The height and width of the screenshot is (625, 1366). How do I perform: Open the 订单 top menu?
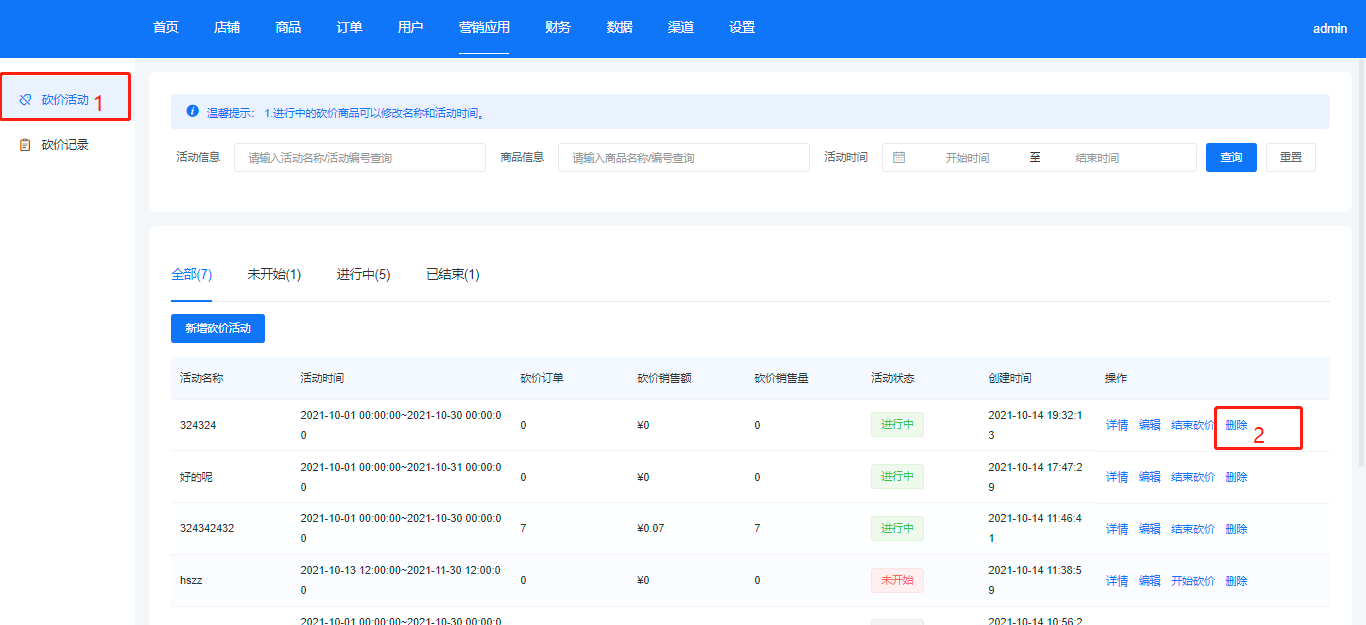click(x=349, y=28)
